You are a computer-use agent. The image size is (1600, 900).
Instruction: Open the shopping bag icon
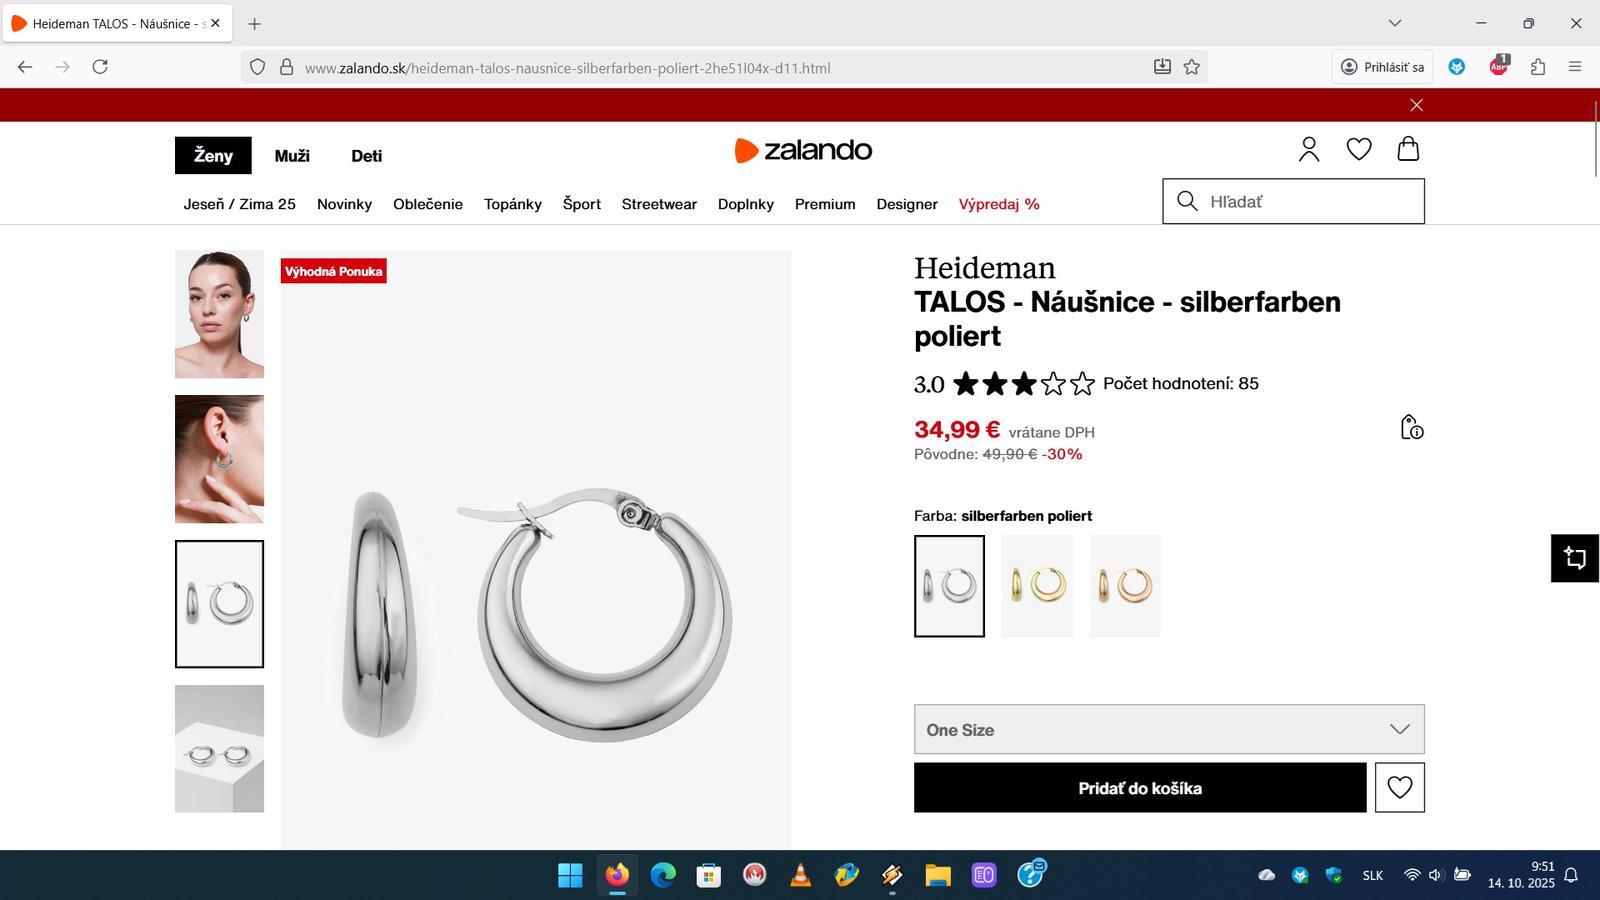coord(1408,149)
